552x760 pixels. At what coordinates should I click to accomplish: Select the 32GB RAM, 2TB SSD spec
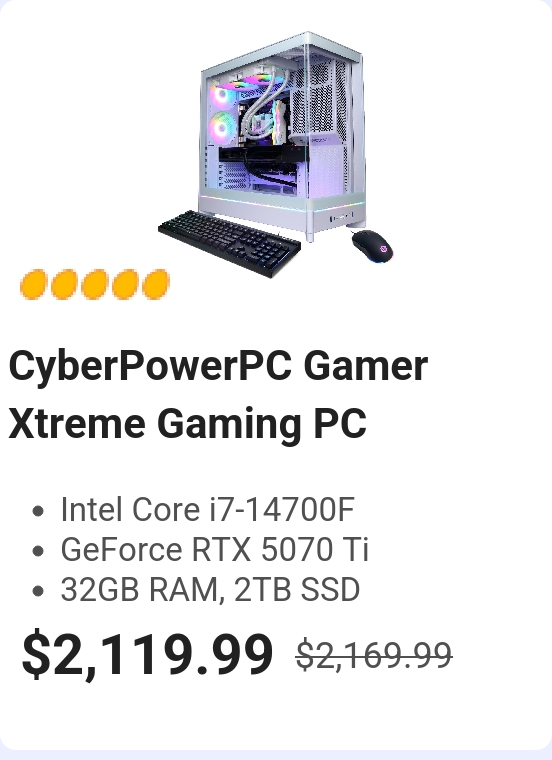(210, 589)
